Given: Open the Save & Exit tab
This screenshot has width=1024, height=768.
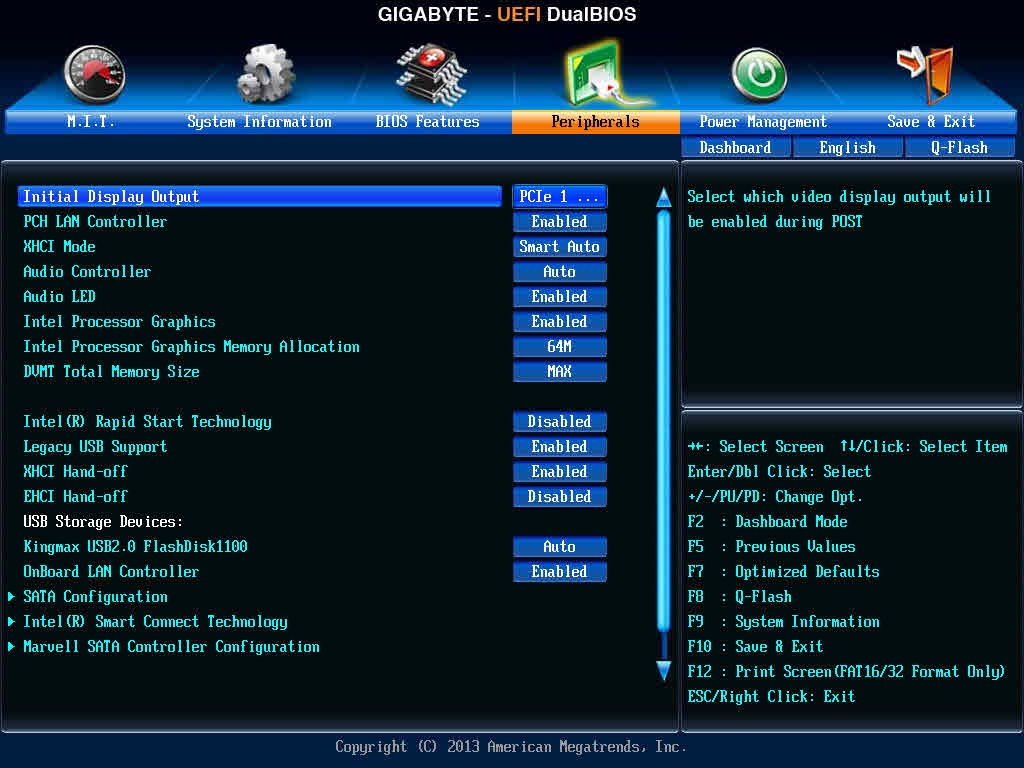Looking at the screenshot, I should pos(931,121).
